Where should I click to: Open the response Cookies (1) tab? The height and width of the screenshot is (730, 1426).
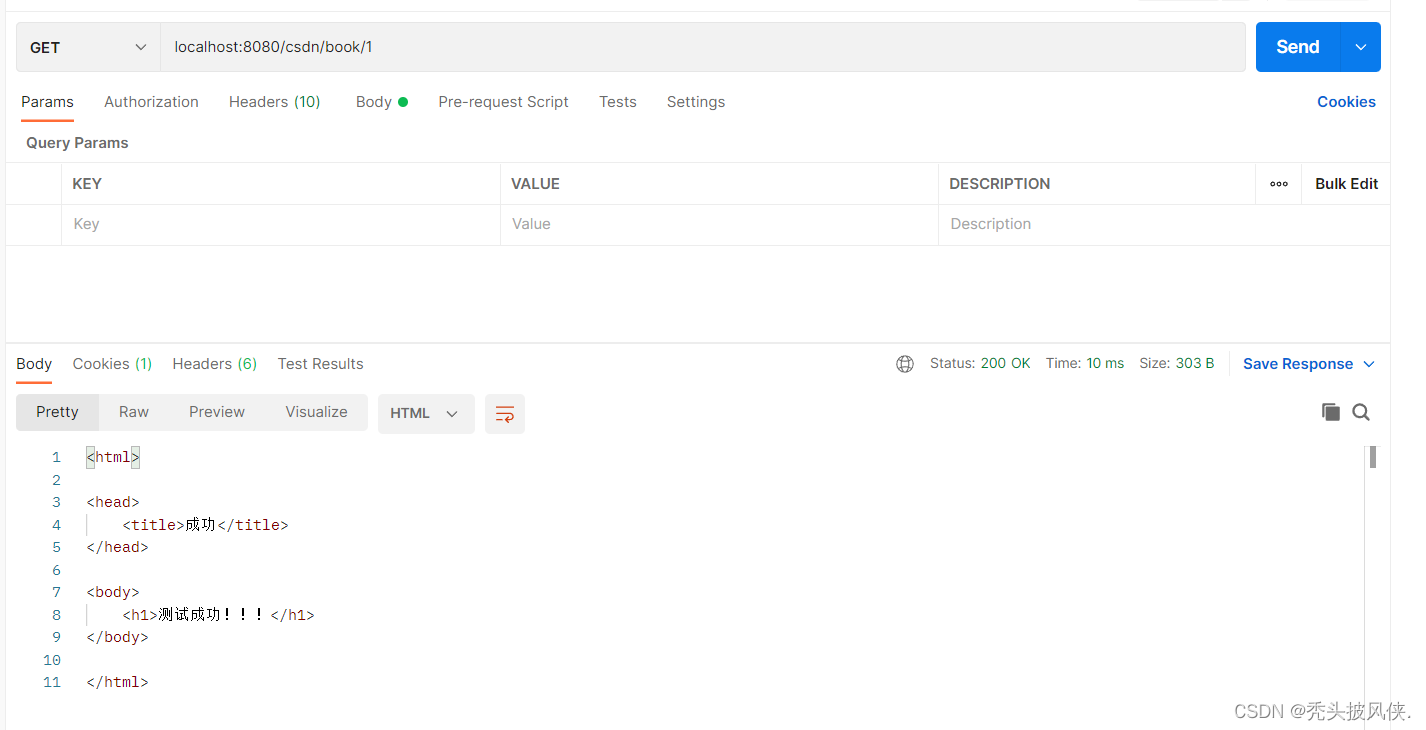click(112, 364)
